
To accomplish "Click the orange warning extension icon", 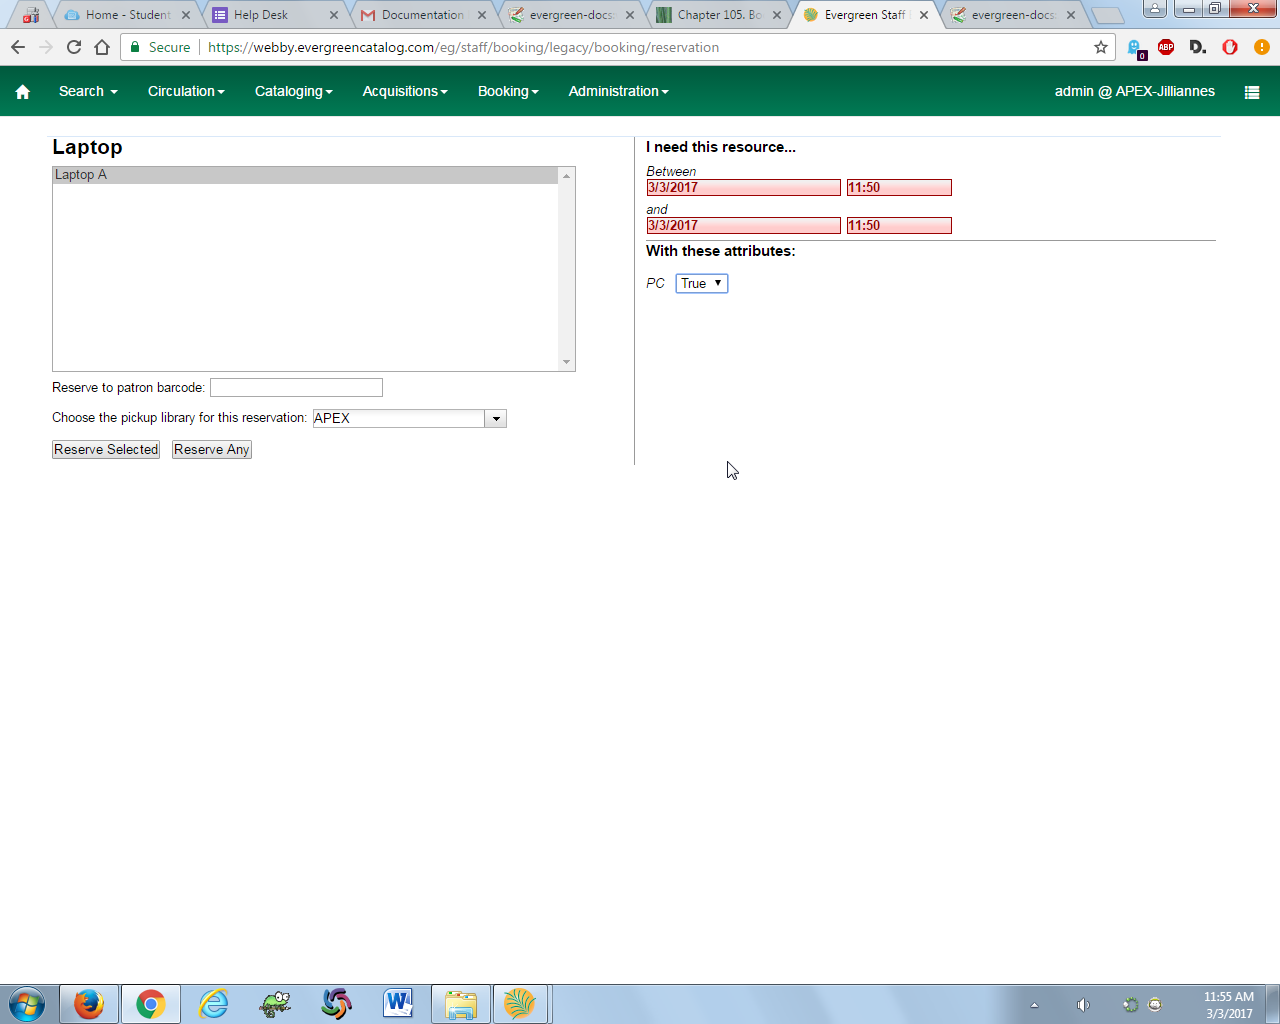I will [1262, 47].
